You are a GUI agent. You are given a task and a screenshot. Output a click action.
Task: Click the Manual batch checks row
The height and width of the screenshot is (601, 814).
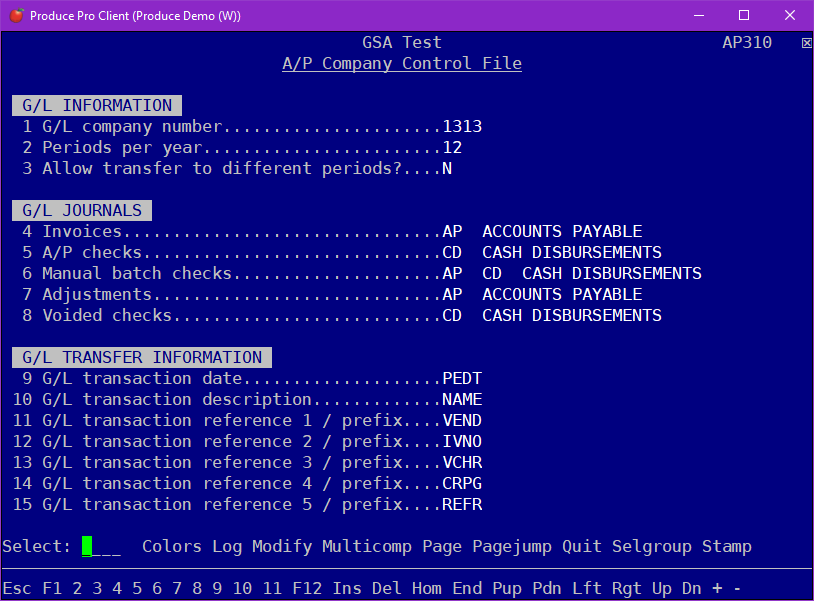[362, 273]
